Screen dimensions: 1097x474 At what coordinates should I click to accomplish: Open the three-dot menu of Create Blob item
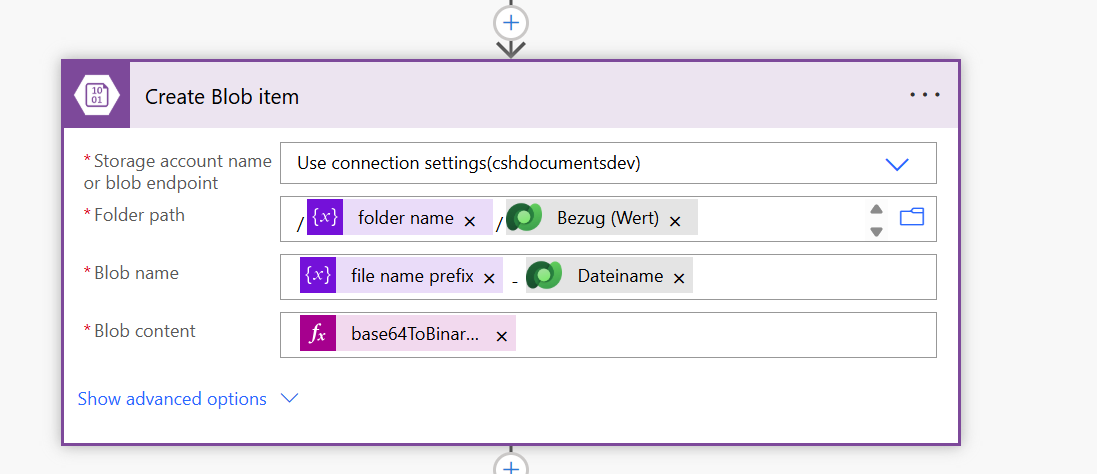point(924,95)
